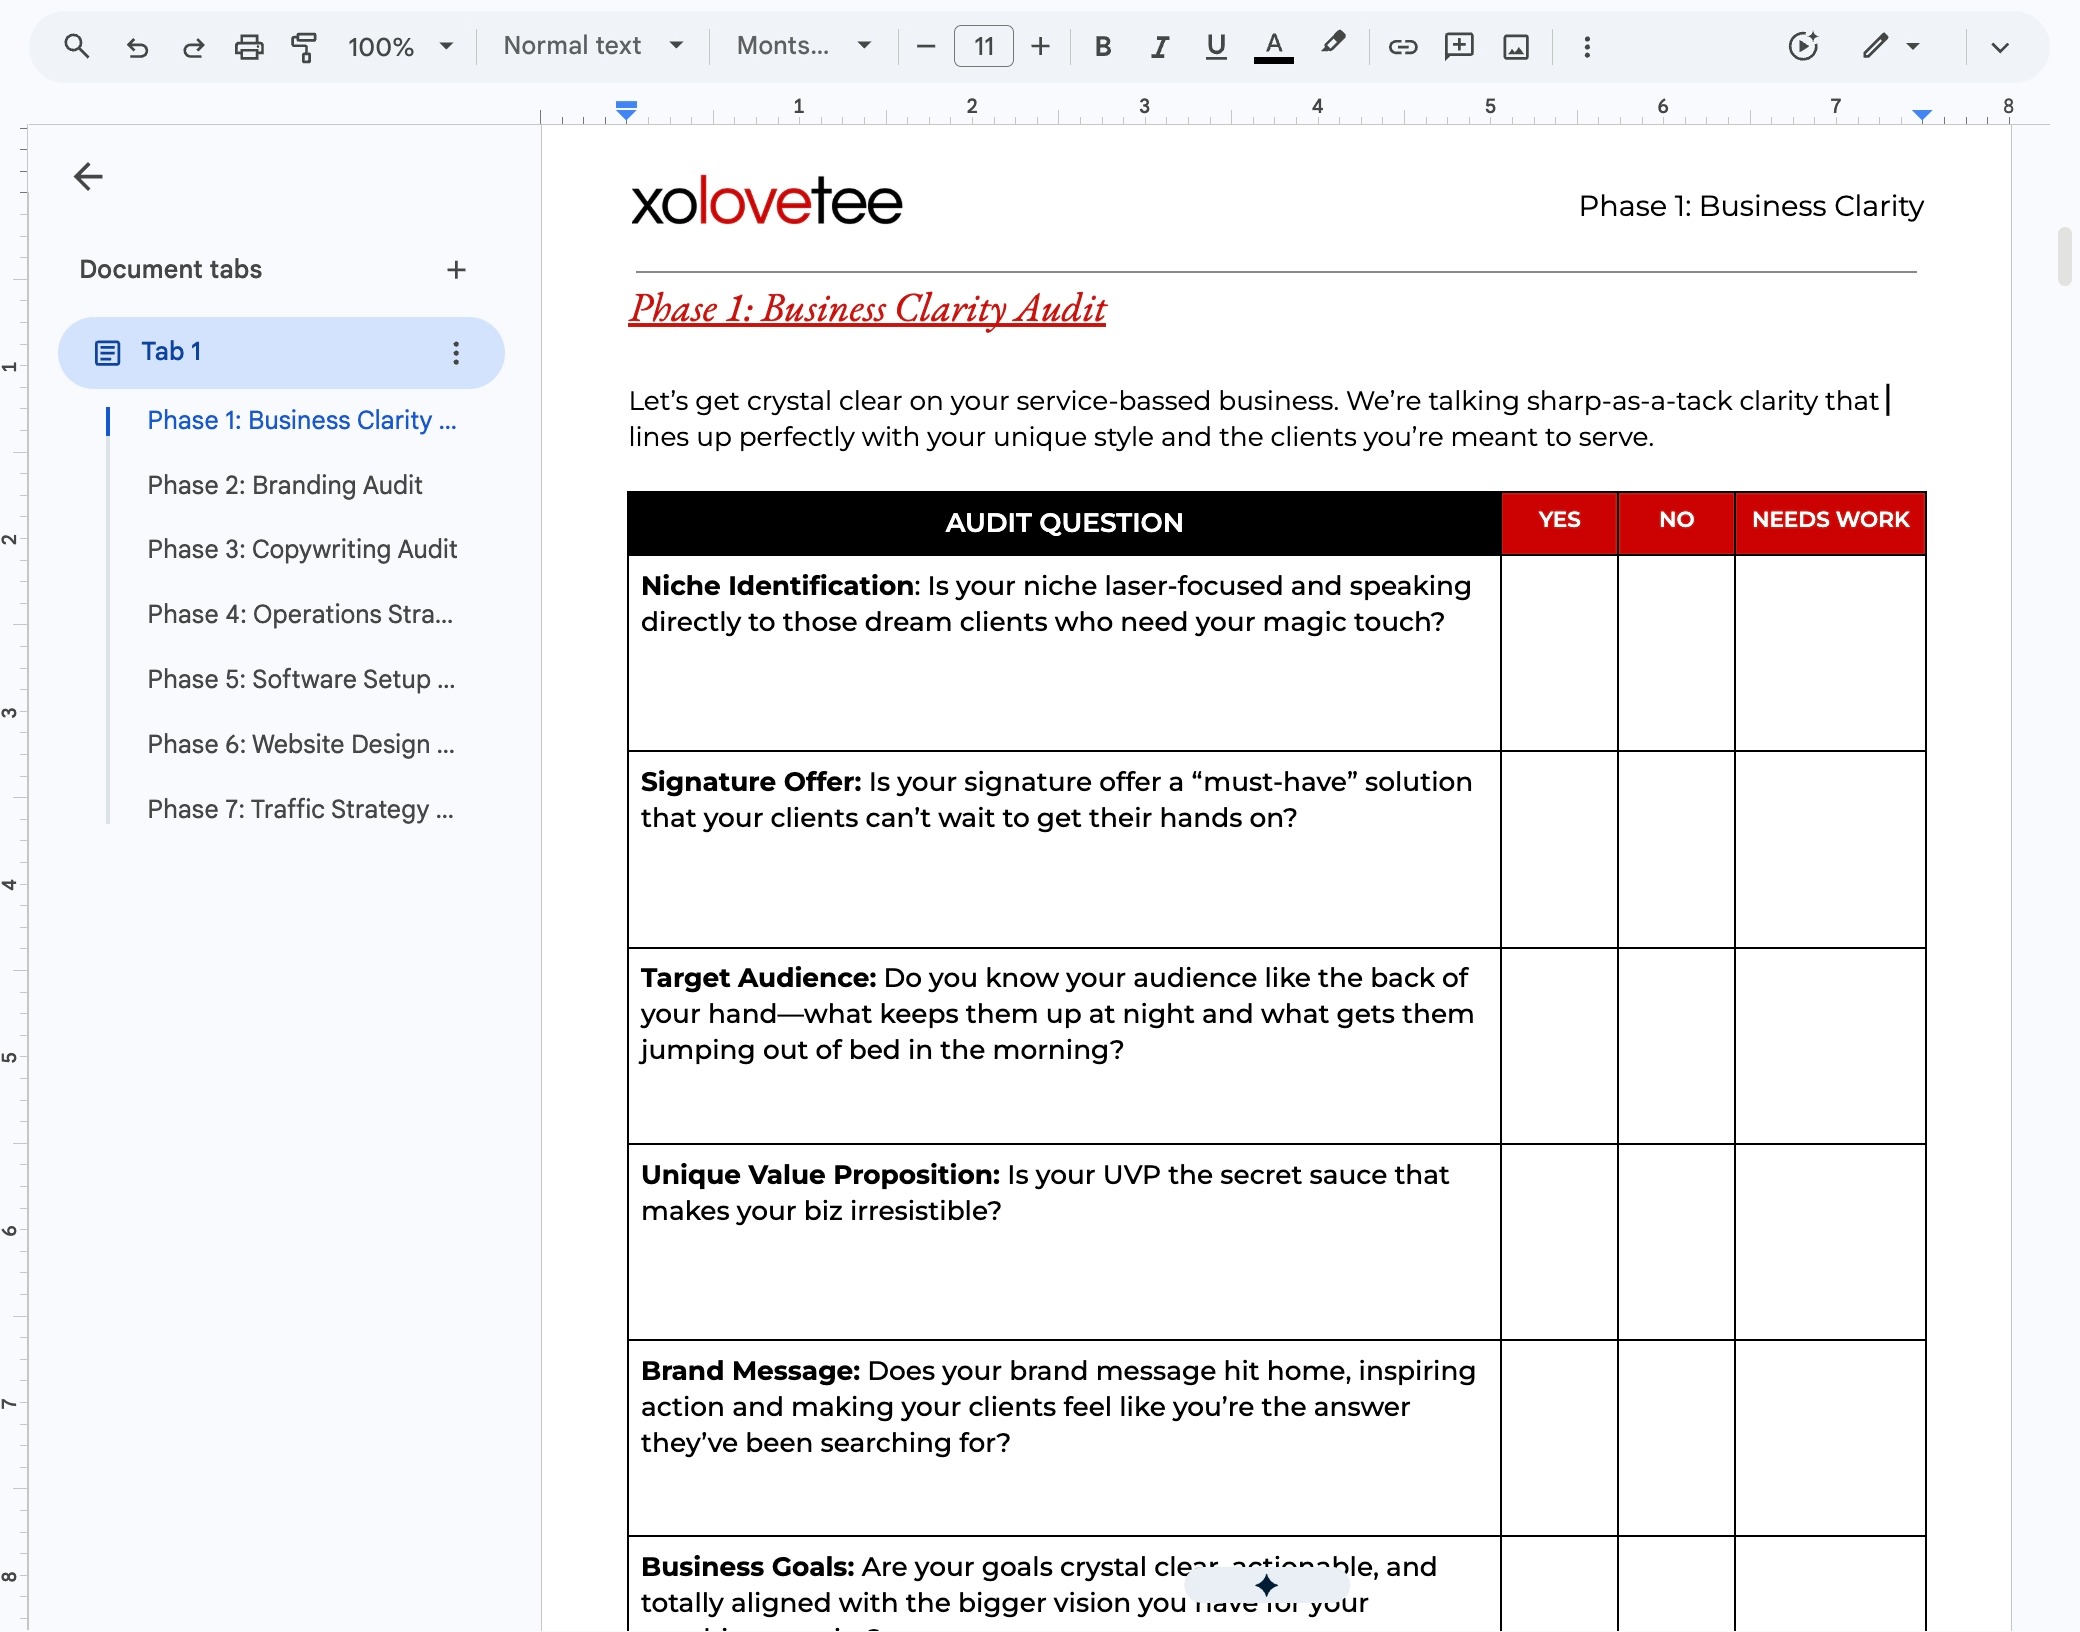Toggle italic formatting

click(x=1160, y=46)
